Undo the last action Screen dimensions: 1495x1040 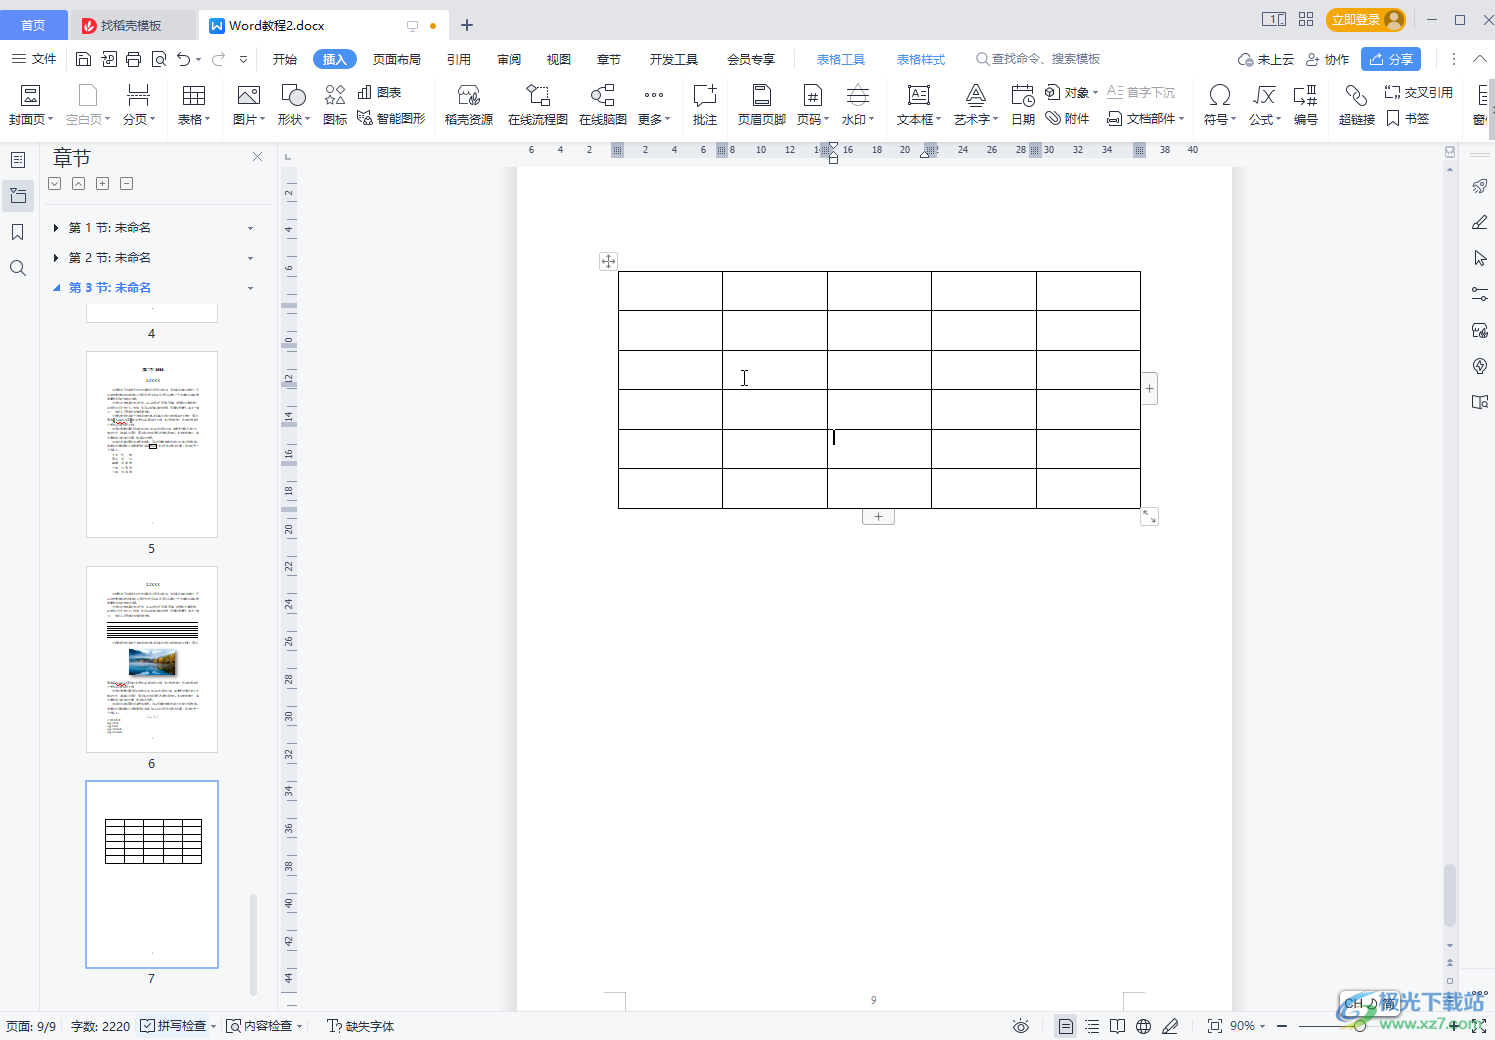pyautogui.click(x=183, y=59)
